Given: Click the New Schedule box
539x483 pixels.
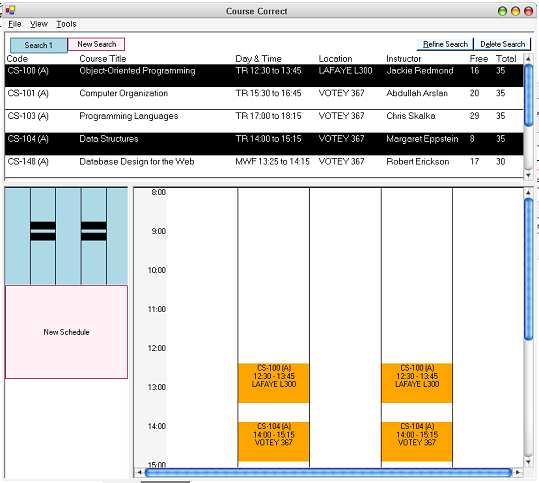Looking at the screenshot, I should point(66,332).
